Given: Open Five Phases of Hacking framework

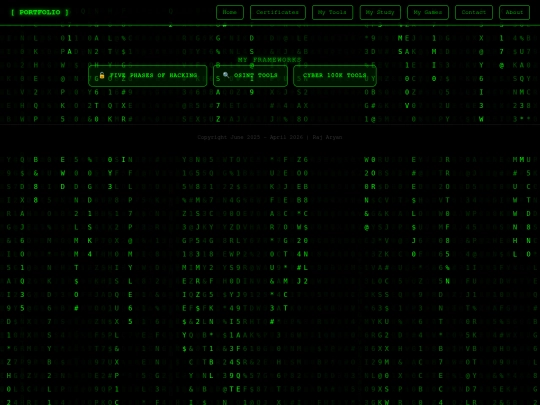Looking at the screenshot, I should (x=148, y=75).
